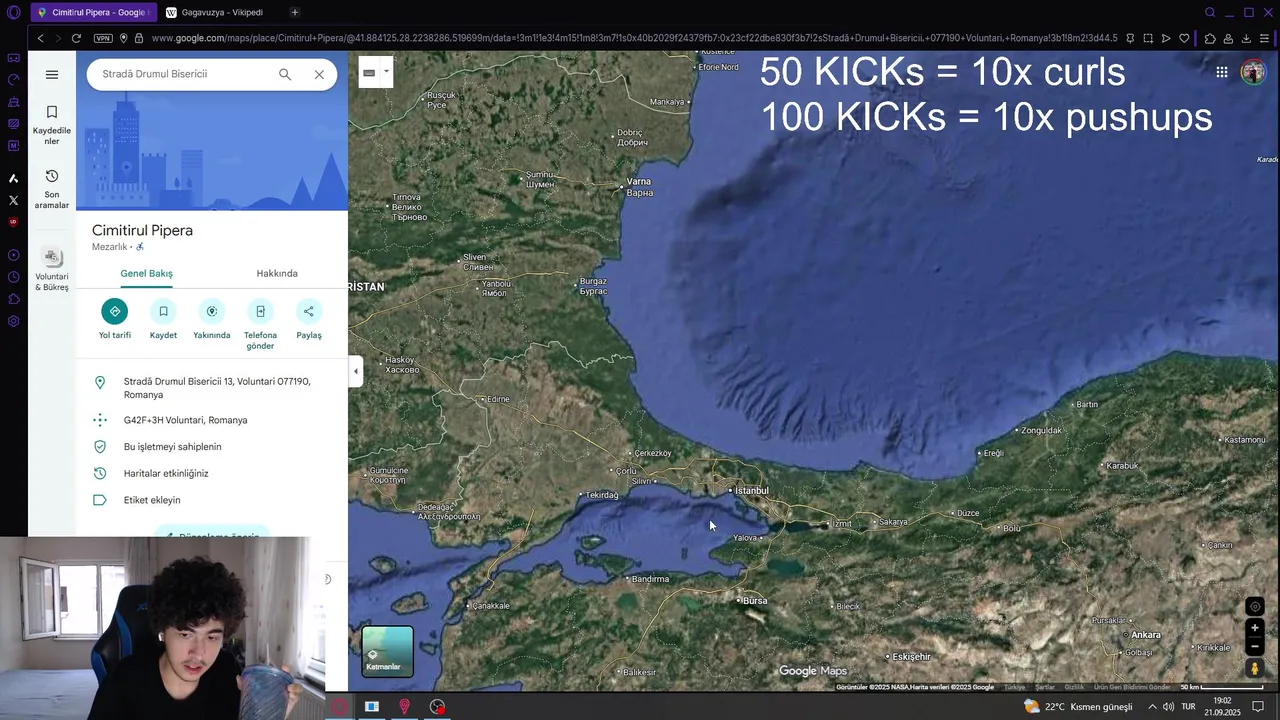Viewport: 1280px width, 720px height.
Task: Open the clock showing 19:02
Action: pos(1222,706)
